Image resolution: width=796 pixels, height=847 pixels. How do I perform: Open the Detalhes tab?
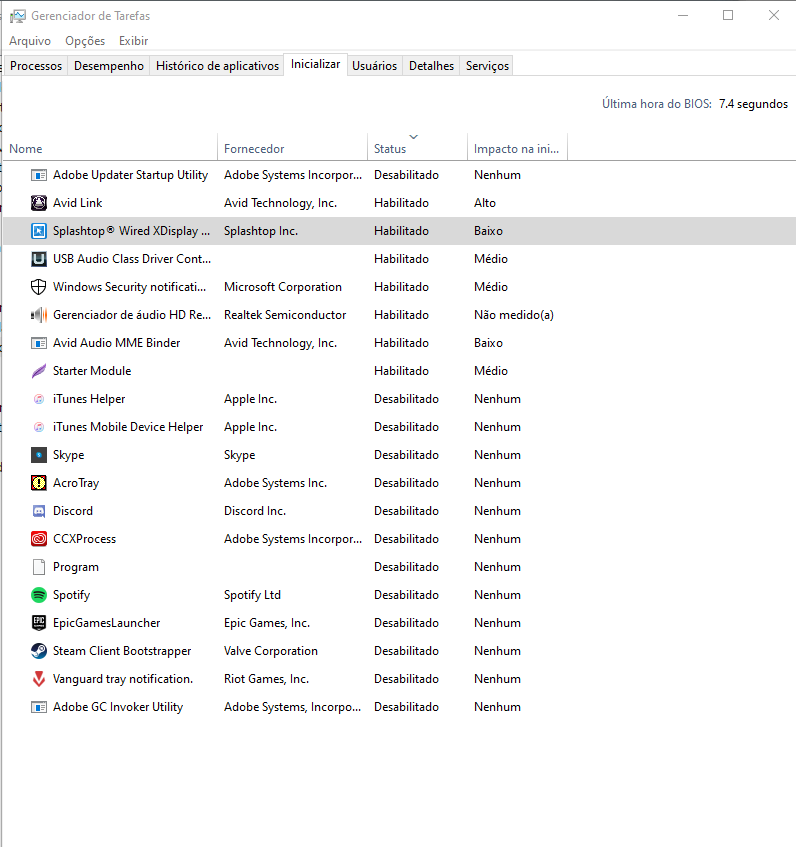click(x=431, y=66)
